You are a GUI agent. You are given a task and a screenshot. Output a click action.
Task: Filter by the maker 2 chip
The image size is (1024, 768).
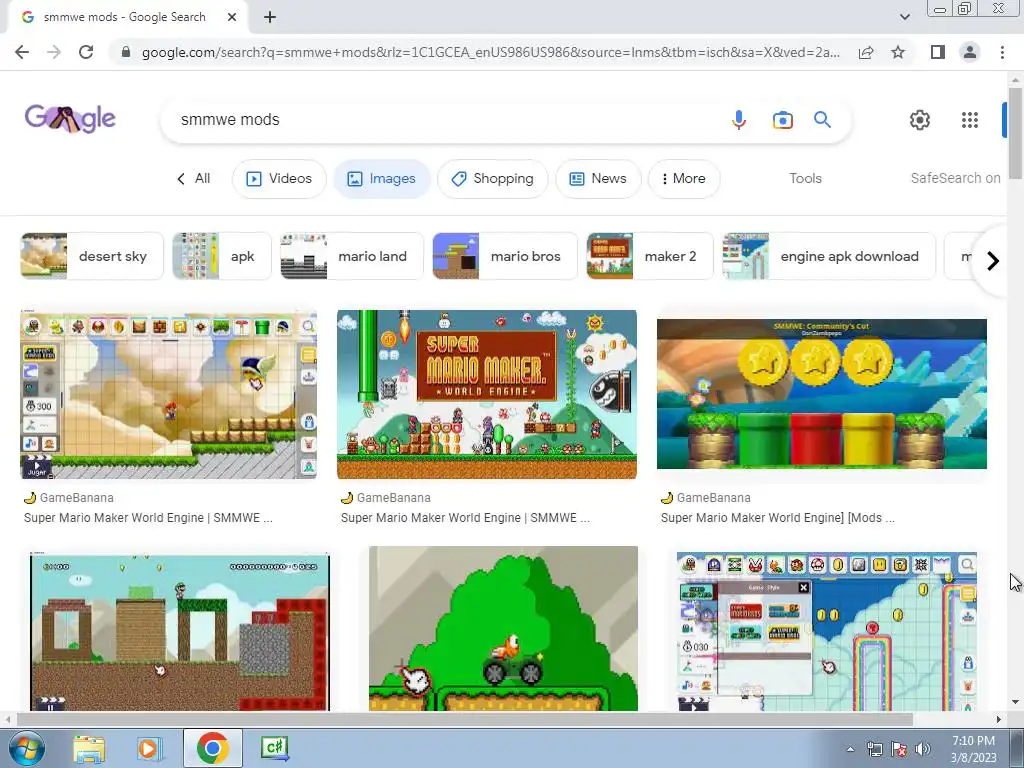tap(650, 256)
